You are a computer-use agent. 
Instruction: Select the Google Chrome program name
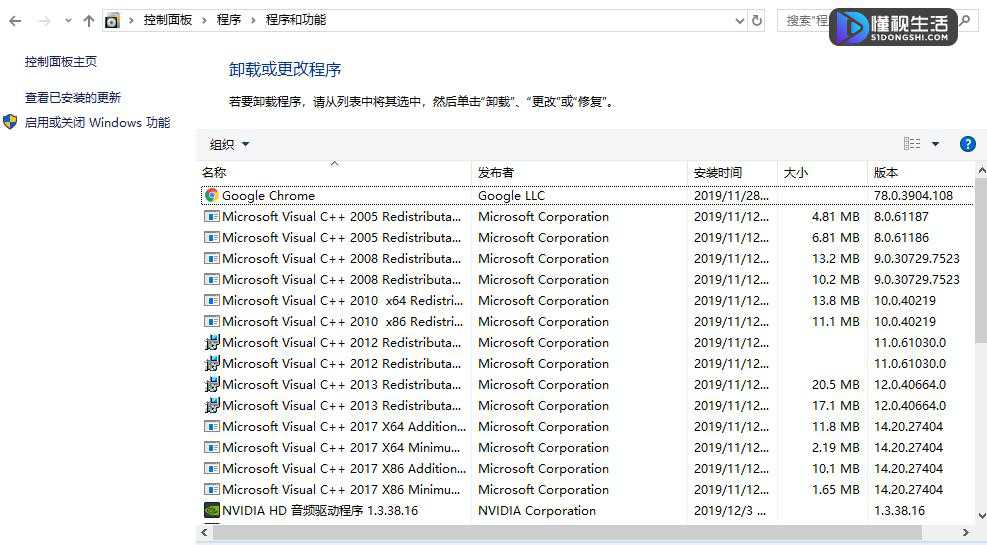[x=268, y=196]
